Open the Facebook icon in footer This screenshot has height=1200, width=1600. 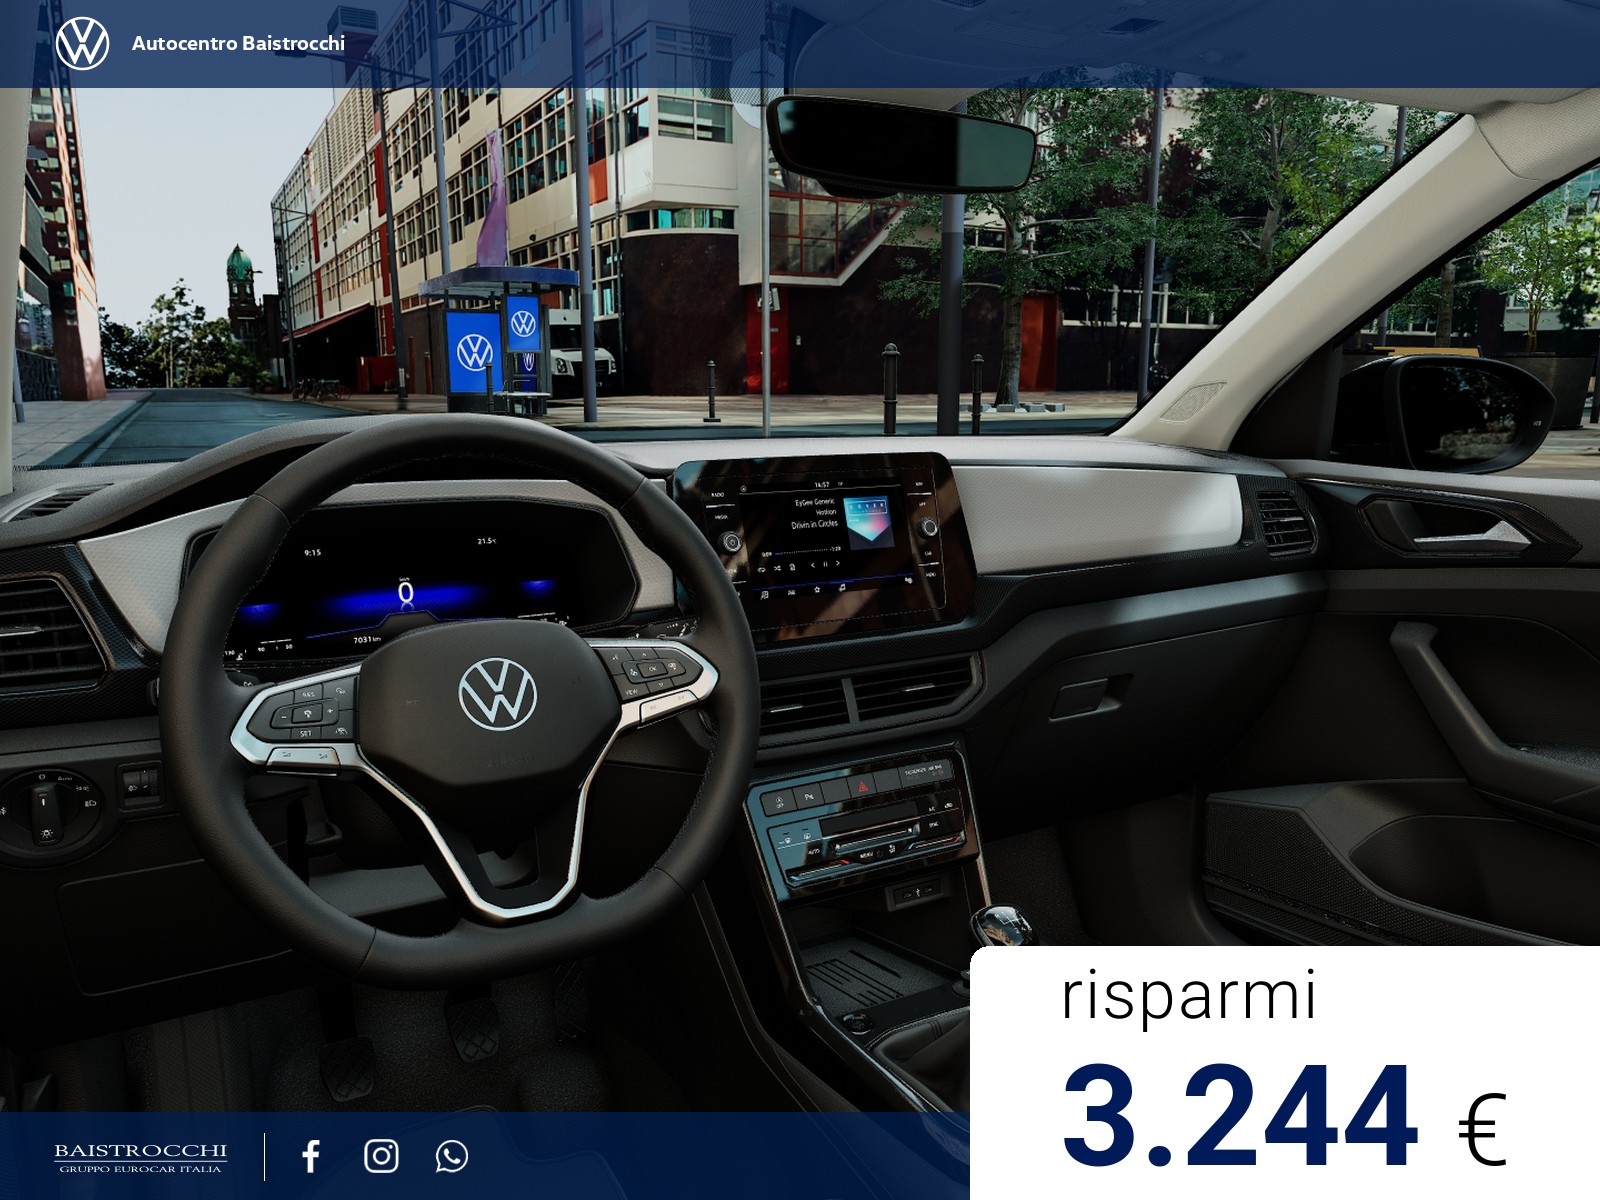pyautogui.click(x=311, y=1156)
